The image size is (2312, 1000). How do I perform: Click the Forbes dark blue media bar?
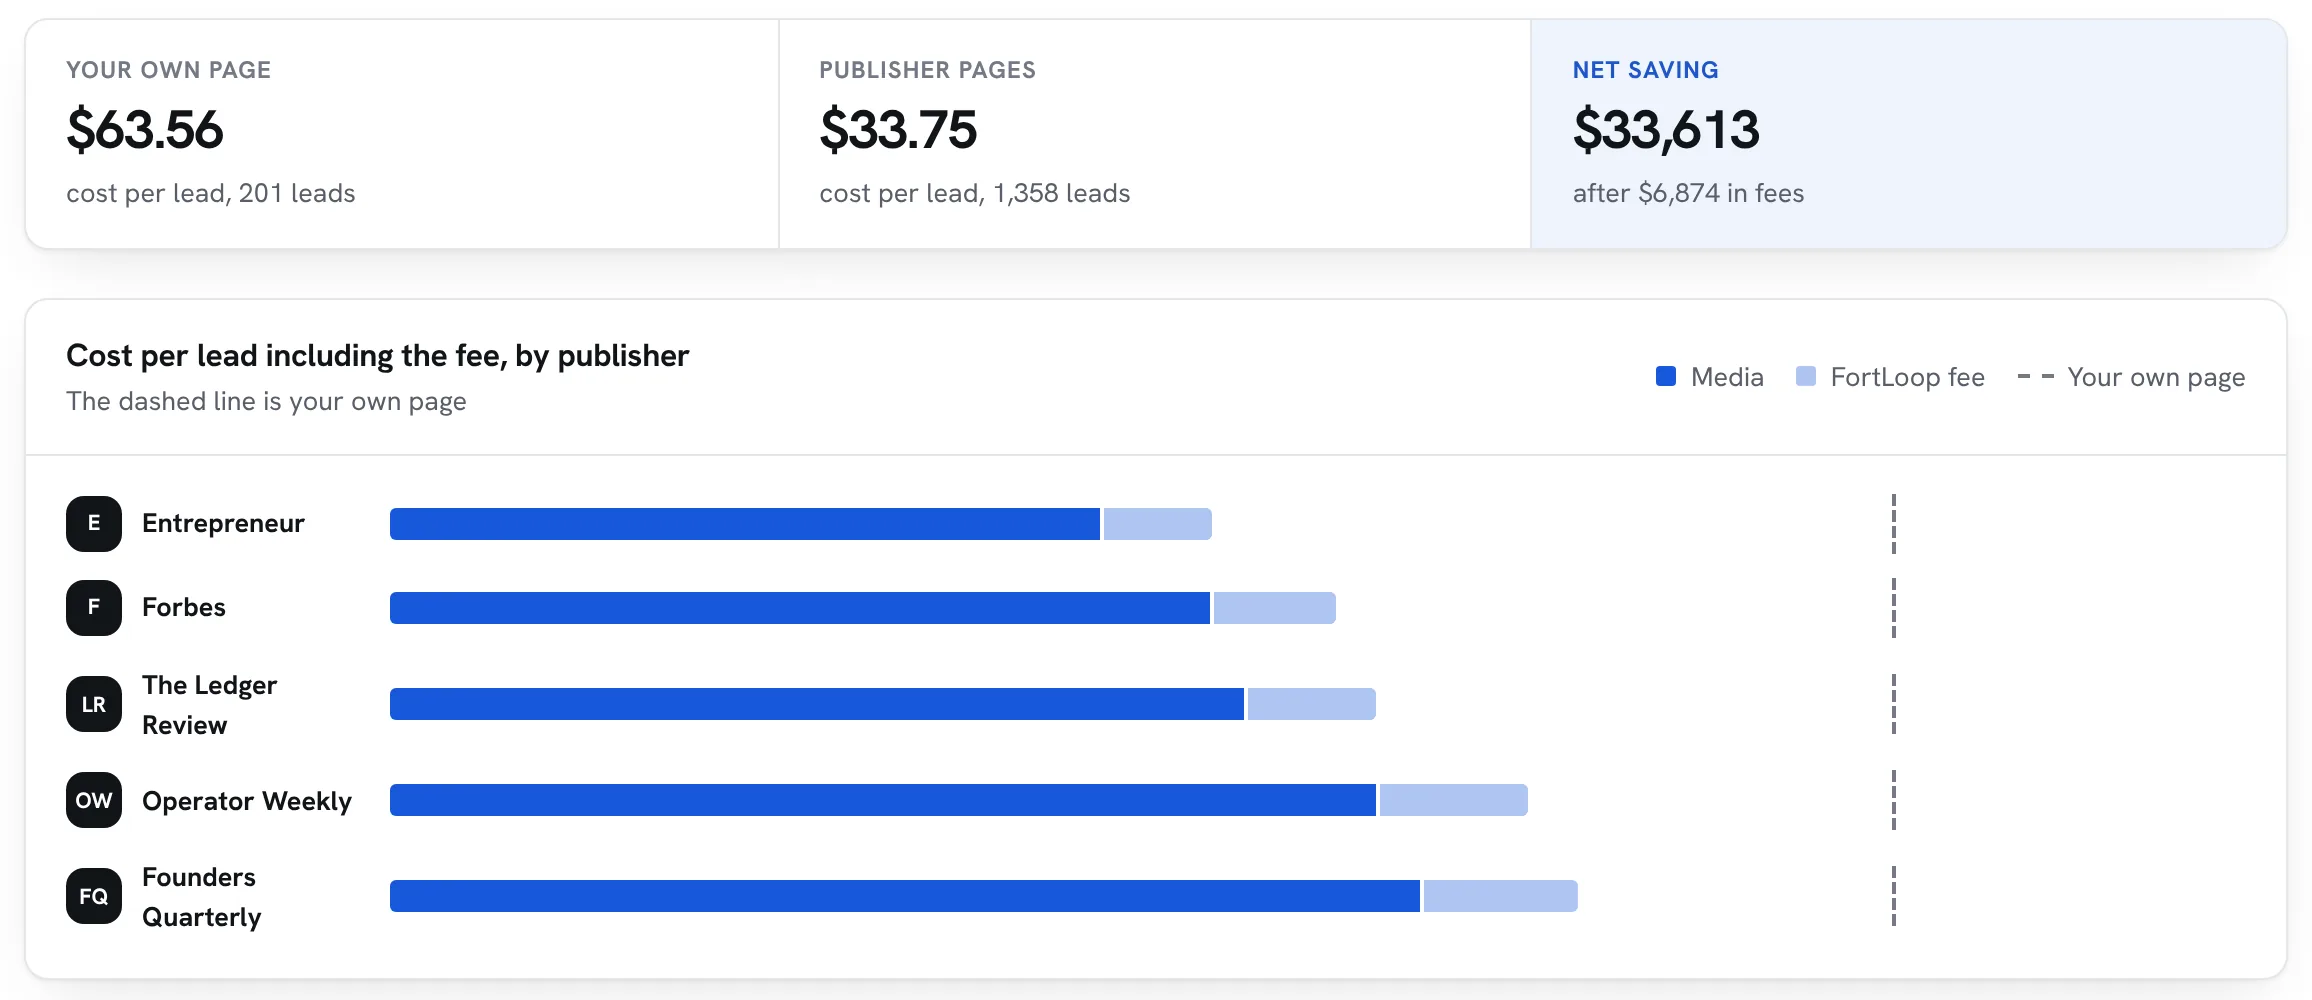coord(800,608)
